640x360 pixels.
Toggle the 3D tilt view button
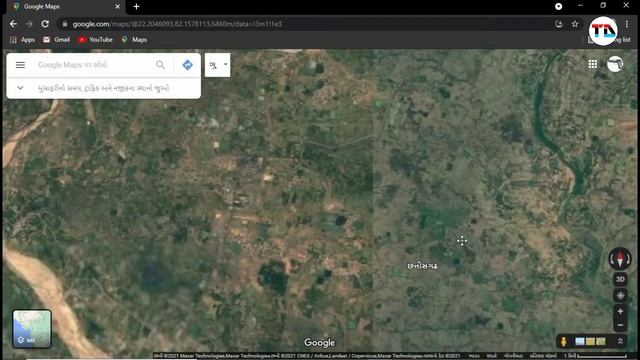click(x=620, y=279)
